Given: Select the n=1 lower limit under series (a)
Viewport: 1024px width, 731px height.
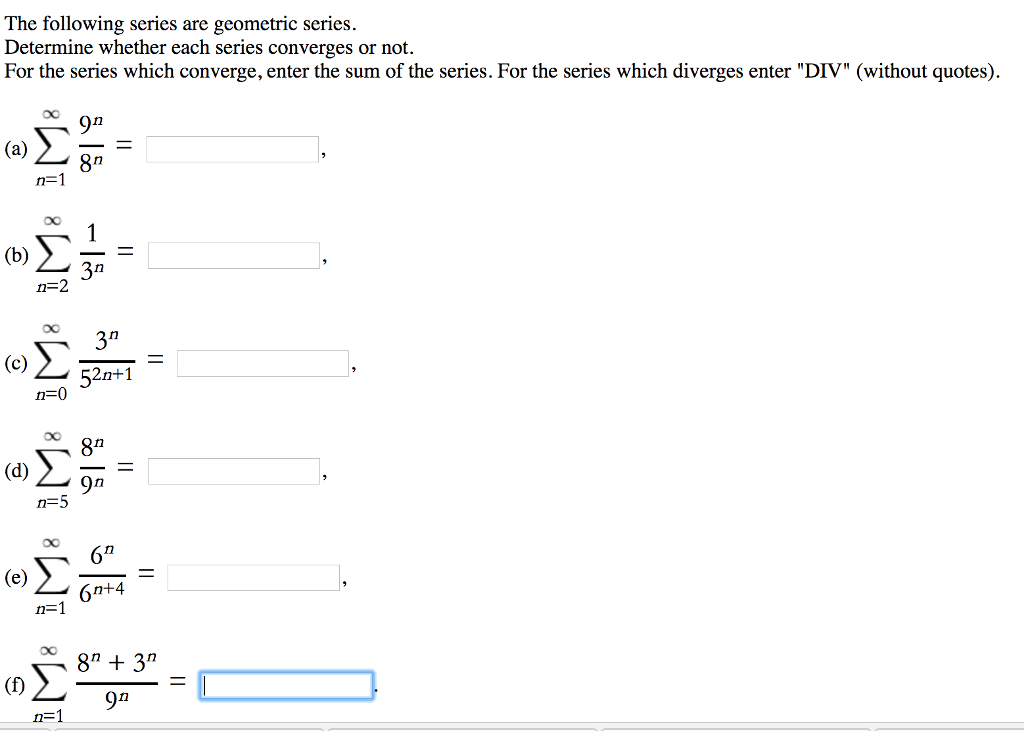Looking at the screenshot, I should coord(50,182).
